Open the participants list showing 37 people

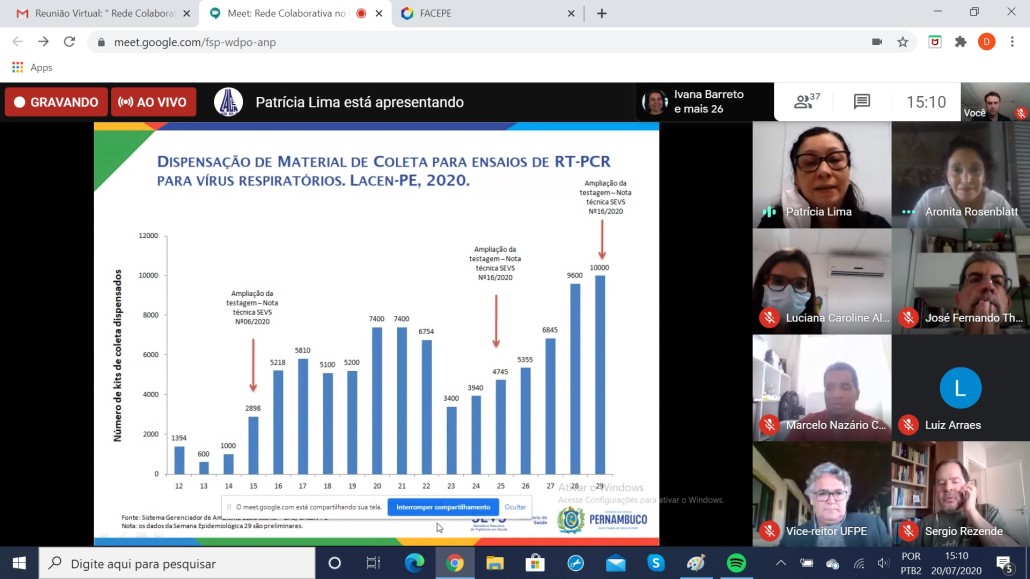tap(806, 102)
